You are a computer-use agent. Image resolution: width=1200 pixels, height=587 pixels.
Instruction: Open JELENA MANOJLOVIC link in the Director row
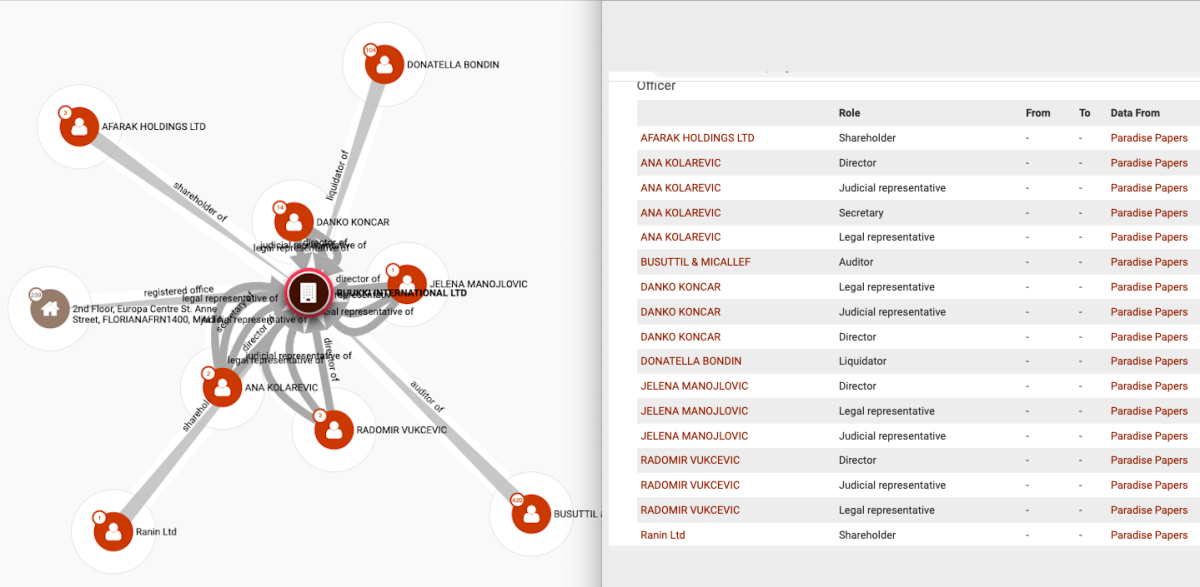(694, 386)
